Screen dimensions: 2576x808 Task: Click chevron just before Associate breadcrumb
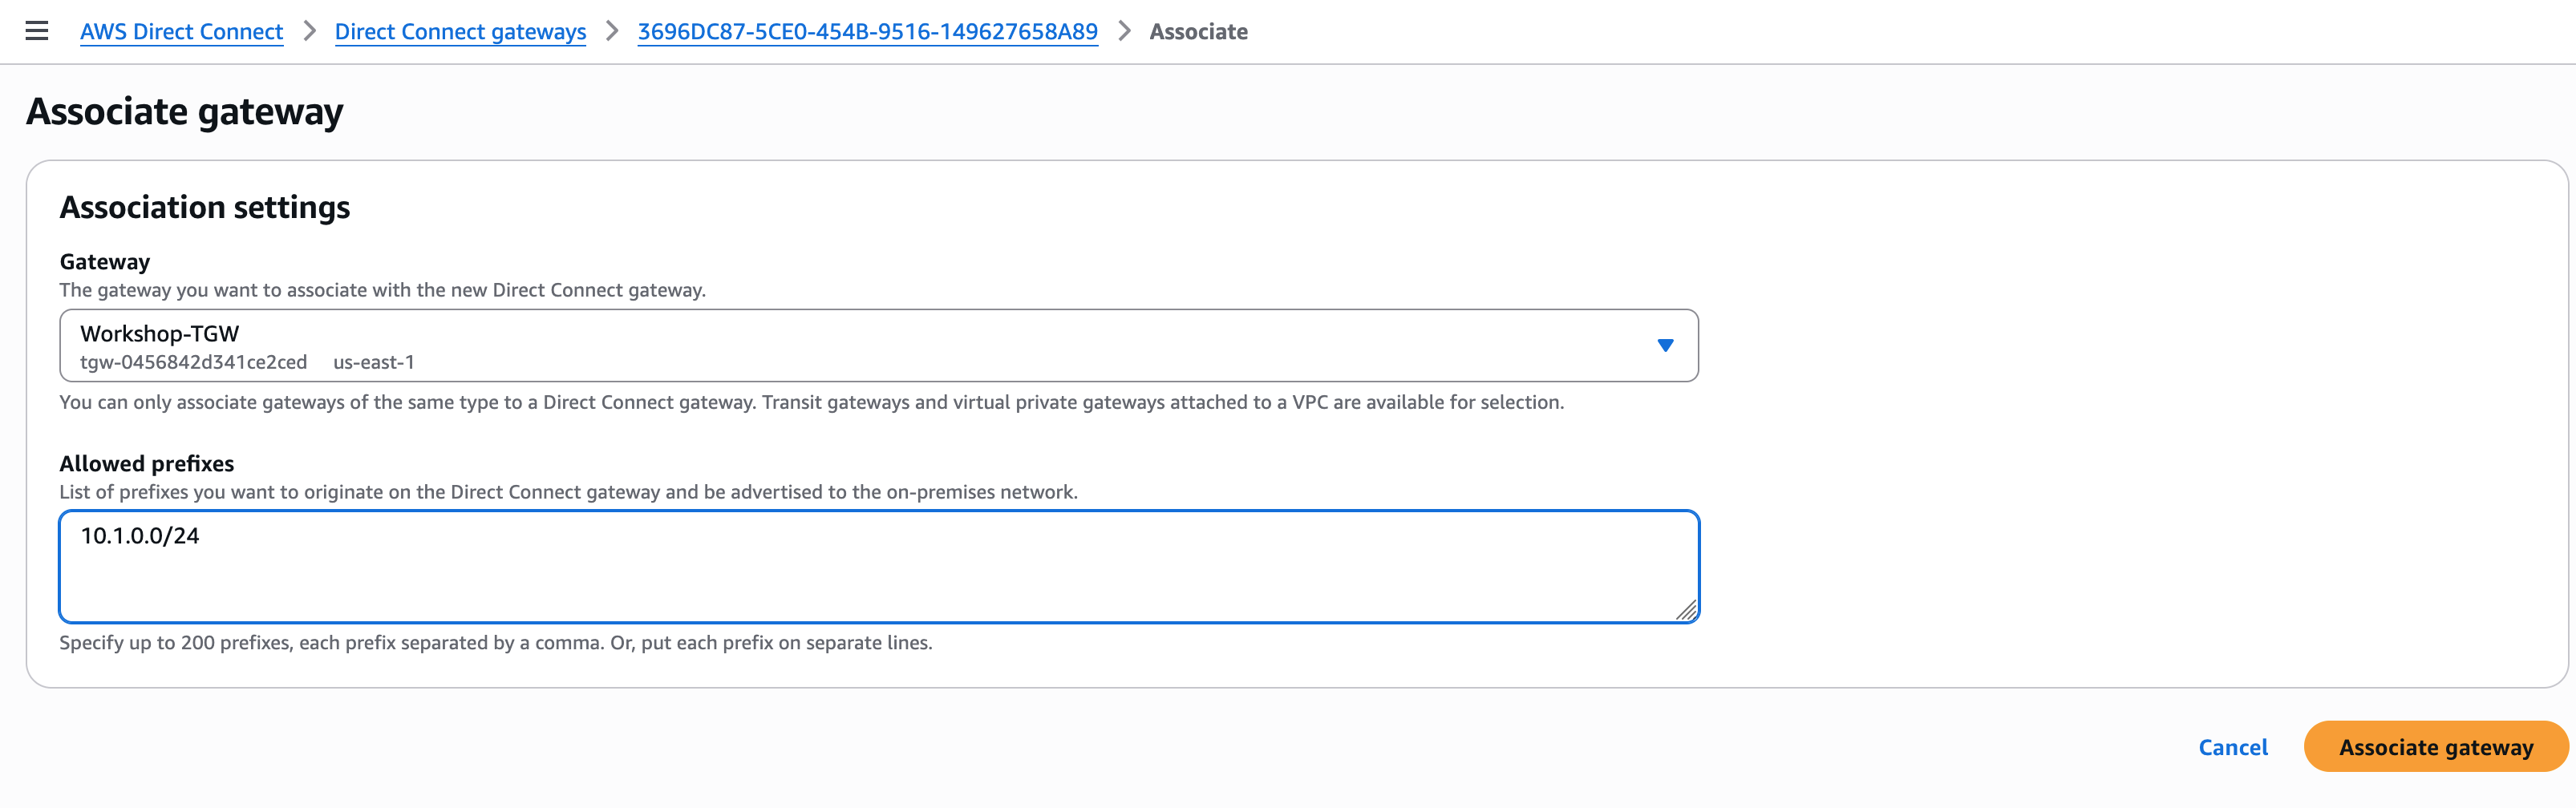1124,32
